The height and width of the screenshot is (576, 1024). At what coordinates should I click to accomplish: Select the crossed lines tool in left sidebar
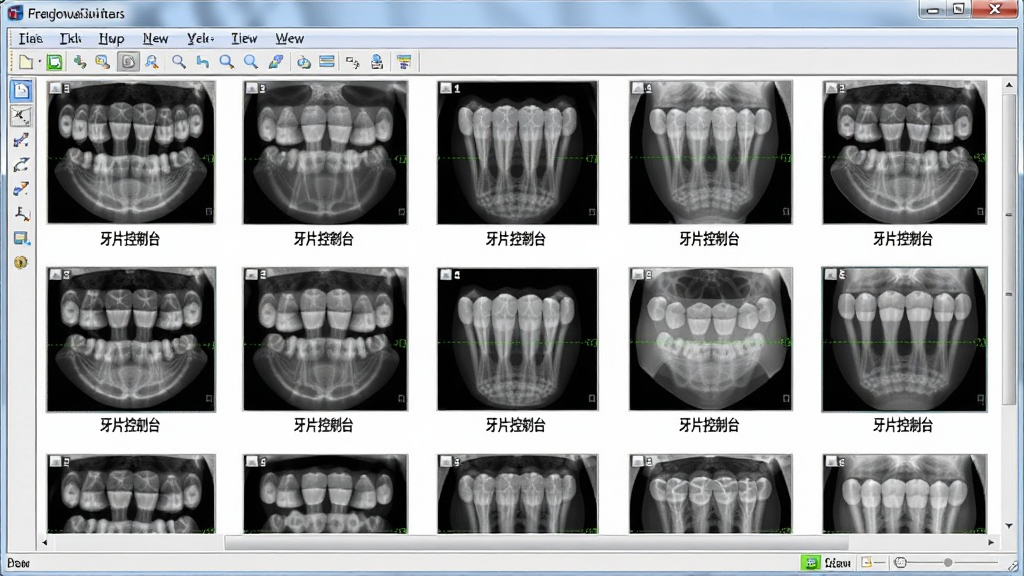click(21, 116)
